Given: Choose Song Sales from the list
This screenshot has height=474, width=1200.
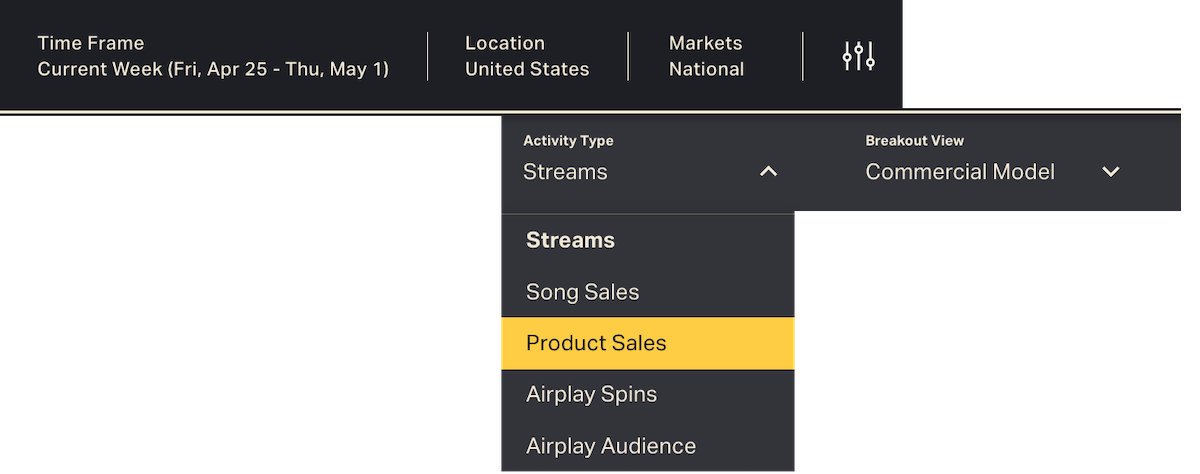Looking at the screenshot, I should click(582, 292).
